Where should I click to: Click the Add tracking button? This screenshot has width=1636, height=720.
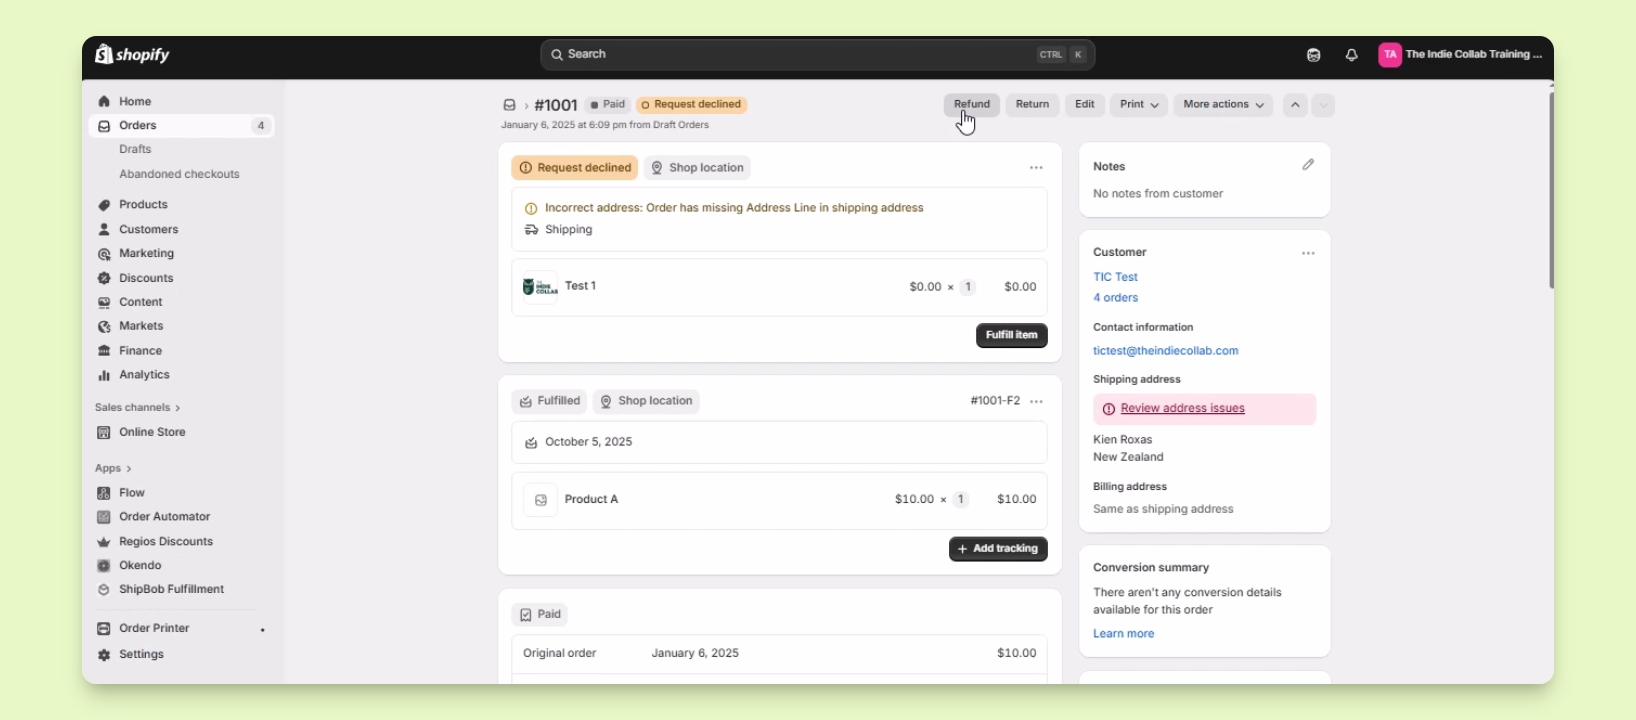coord(998,549)
